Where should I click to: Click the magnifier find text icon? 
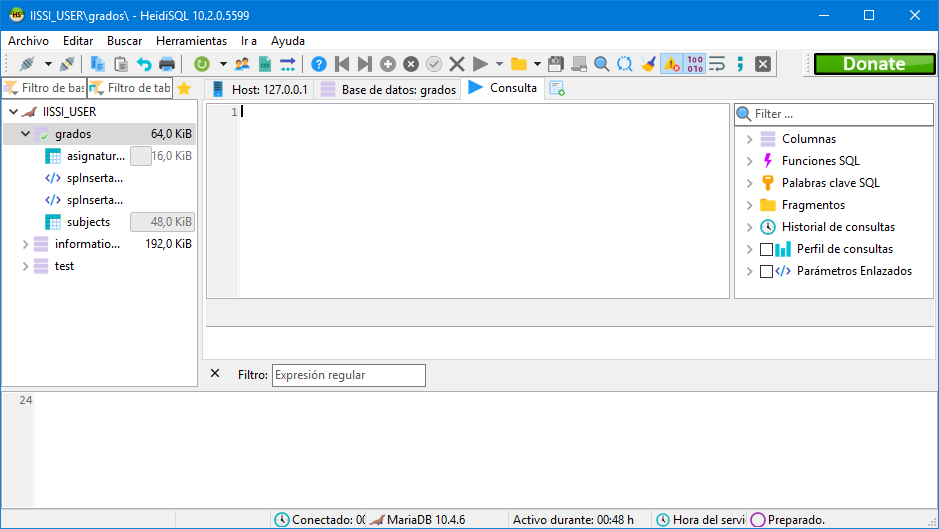tap(602, 64)
